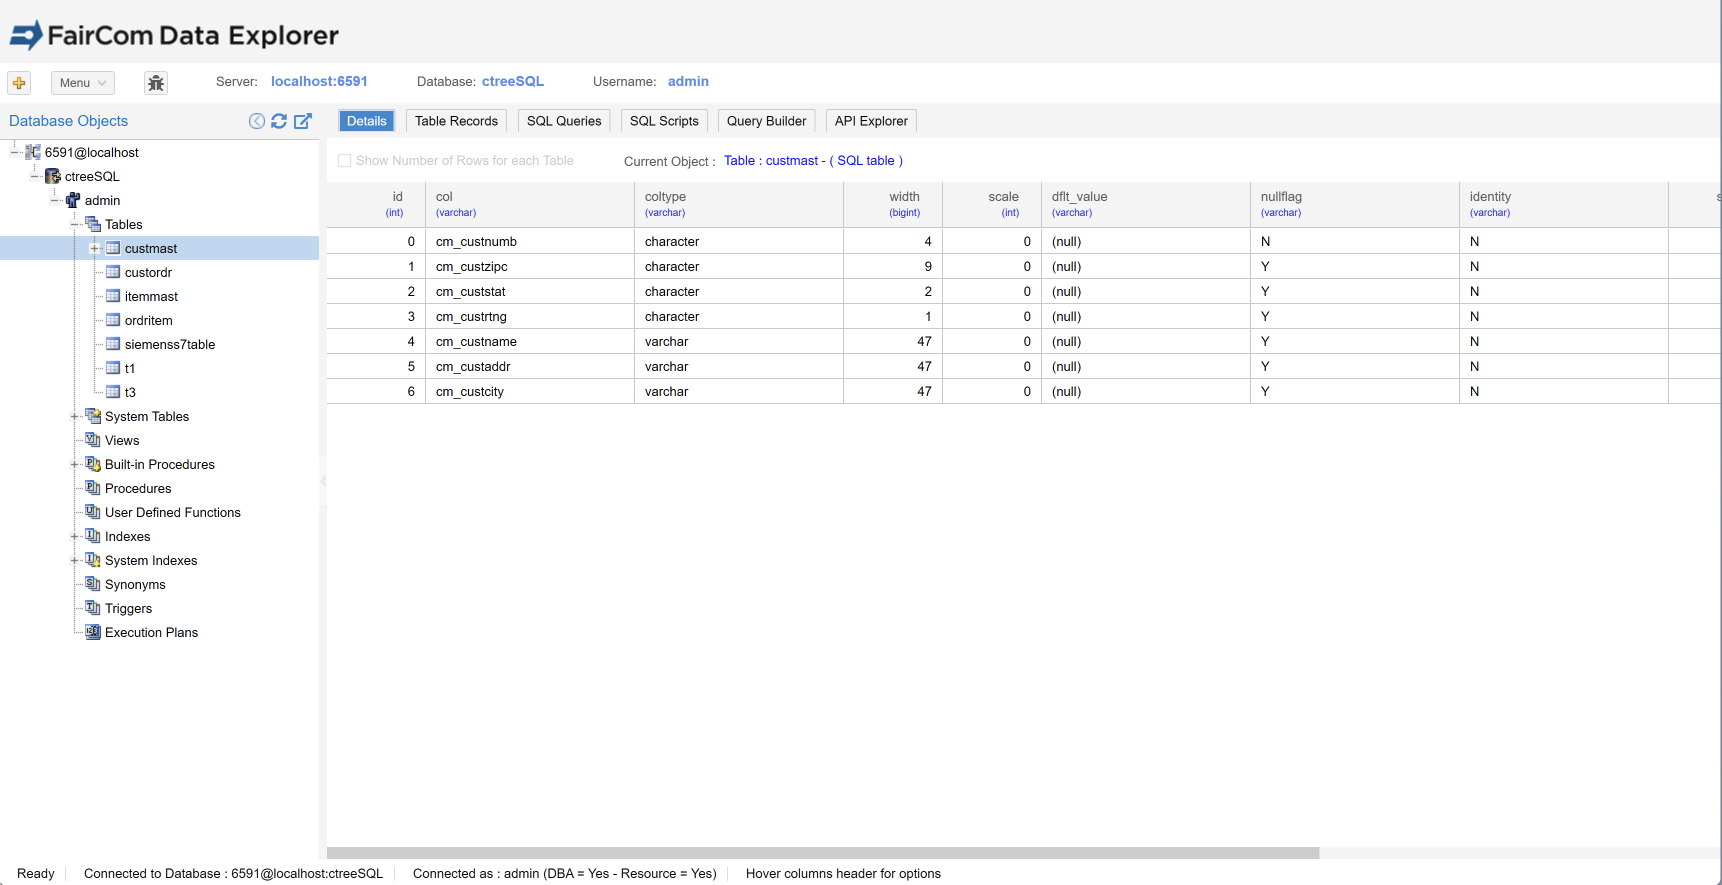This screenshot has width=1722, height=885.
Task: Collapse the ctreeSQL database node
Action: (x=35, y=176)
